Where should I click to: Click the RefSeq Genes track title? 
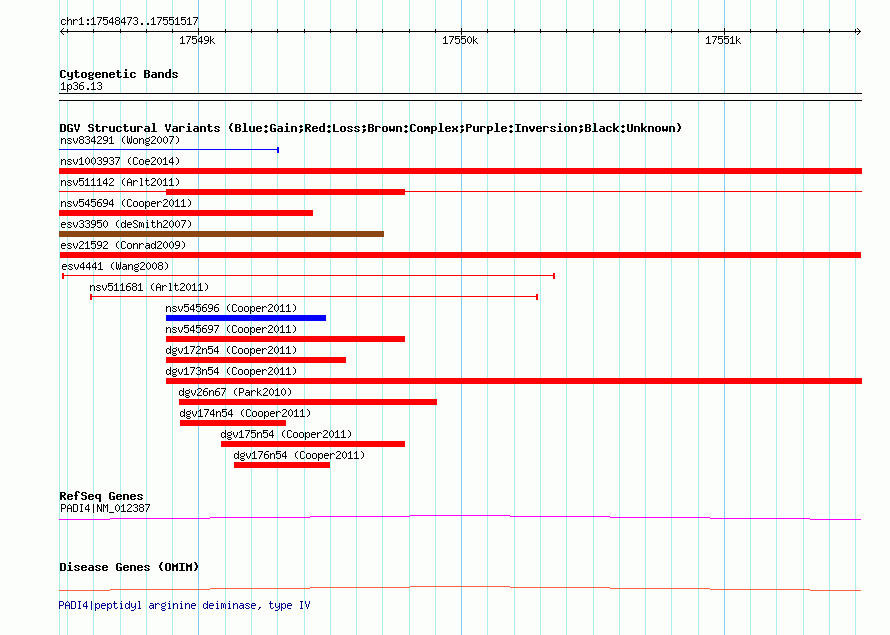(101, 496)
